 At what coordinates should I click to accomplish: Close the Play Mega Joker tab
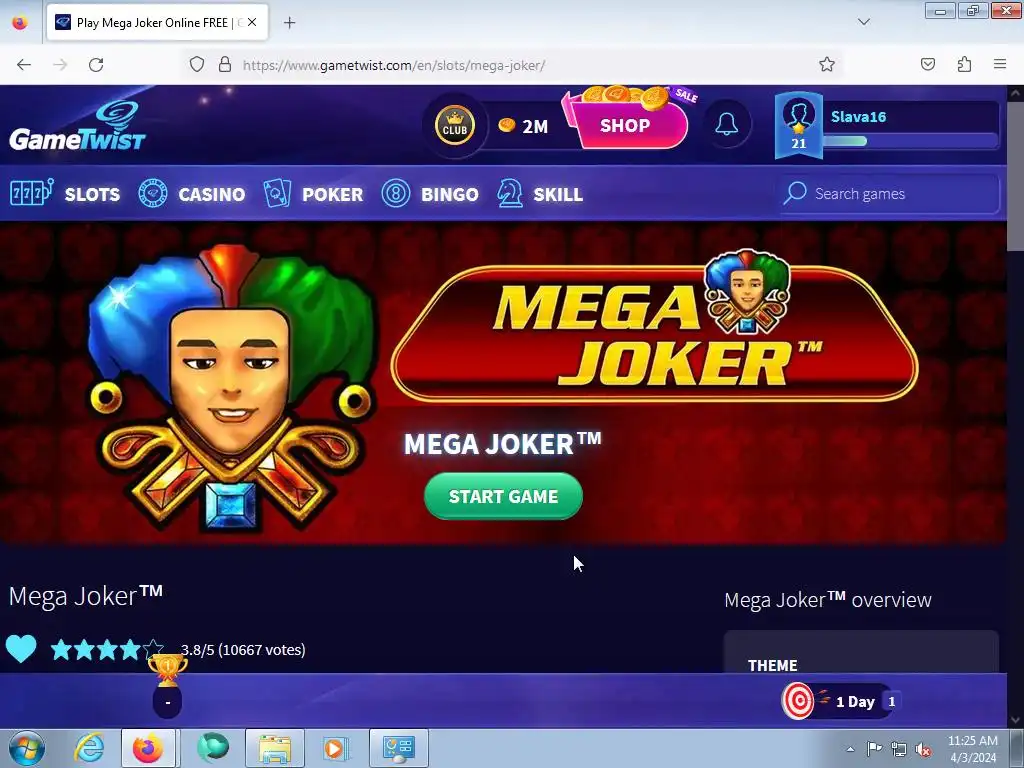point(252,22)
